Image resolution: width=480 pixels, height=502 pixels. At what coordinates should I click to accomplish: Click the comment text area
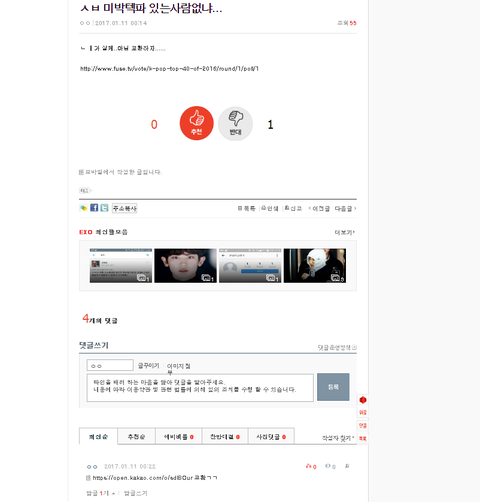coord(200,387)
